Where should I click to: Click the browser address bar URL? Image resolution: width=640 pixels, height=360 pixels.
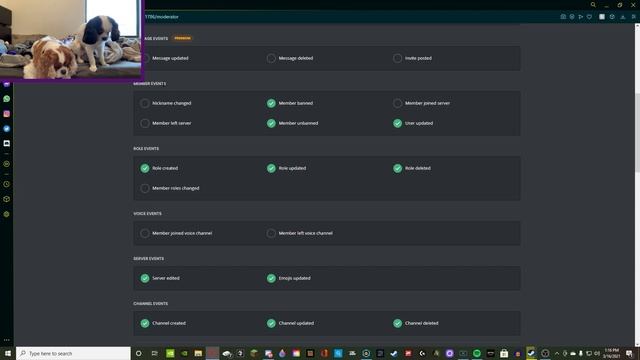(162, 17)
